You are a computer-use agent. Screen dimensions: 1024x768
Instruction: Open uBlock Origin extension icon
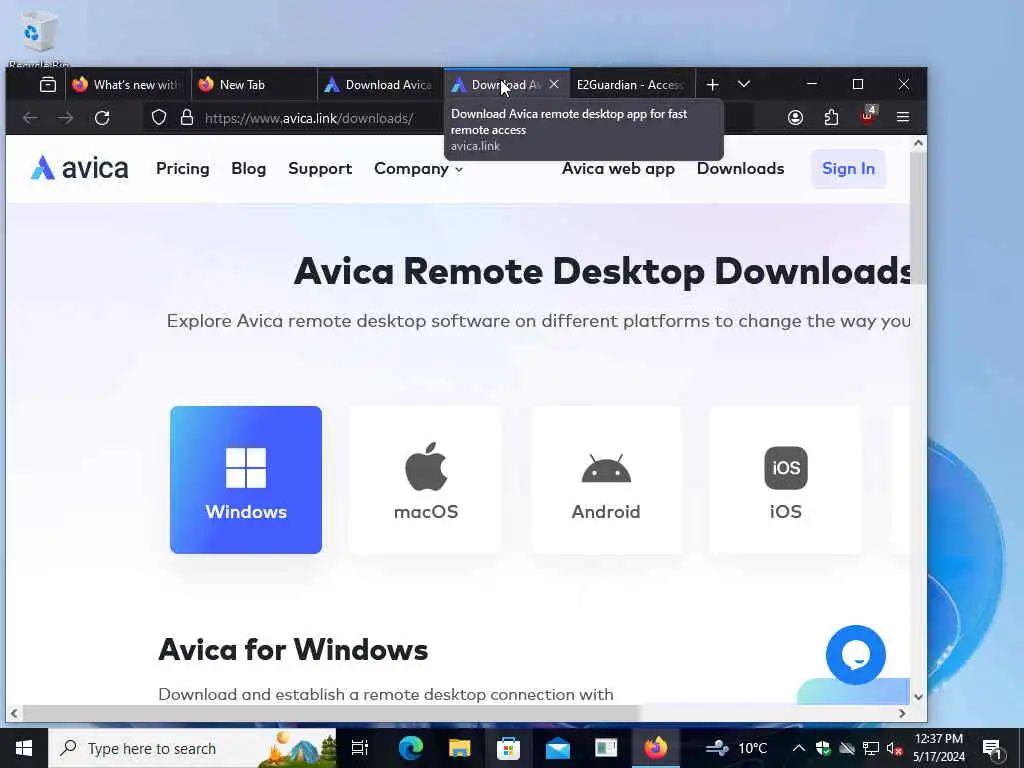(x=867, y=116)
